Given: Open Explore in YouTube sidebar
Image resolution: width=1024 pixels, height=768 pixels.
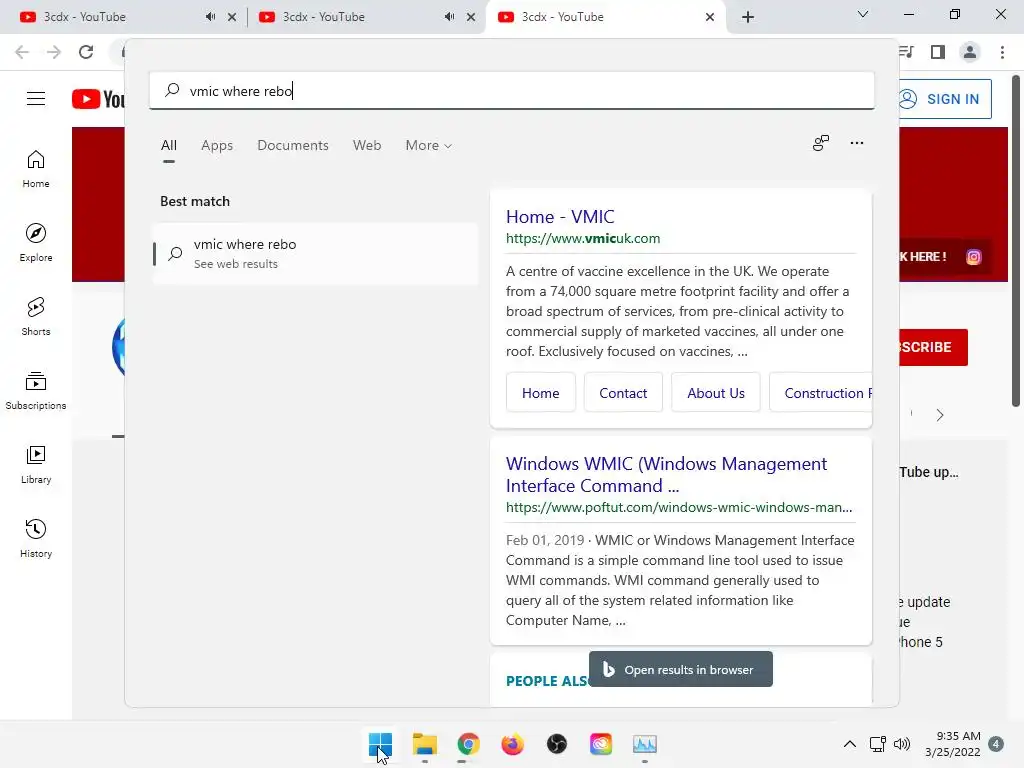Looking at the screenshot, I should [x=36, y=242].
